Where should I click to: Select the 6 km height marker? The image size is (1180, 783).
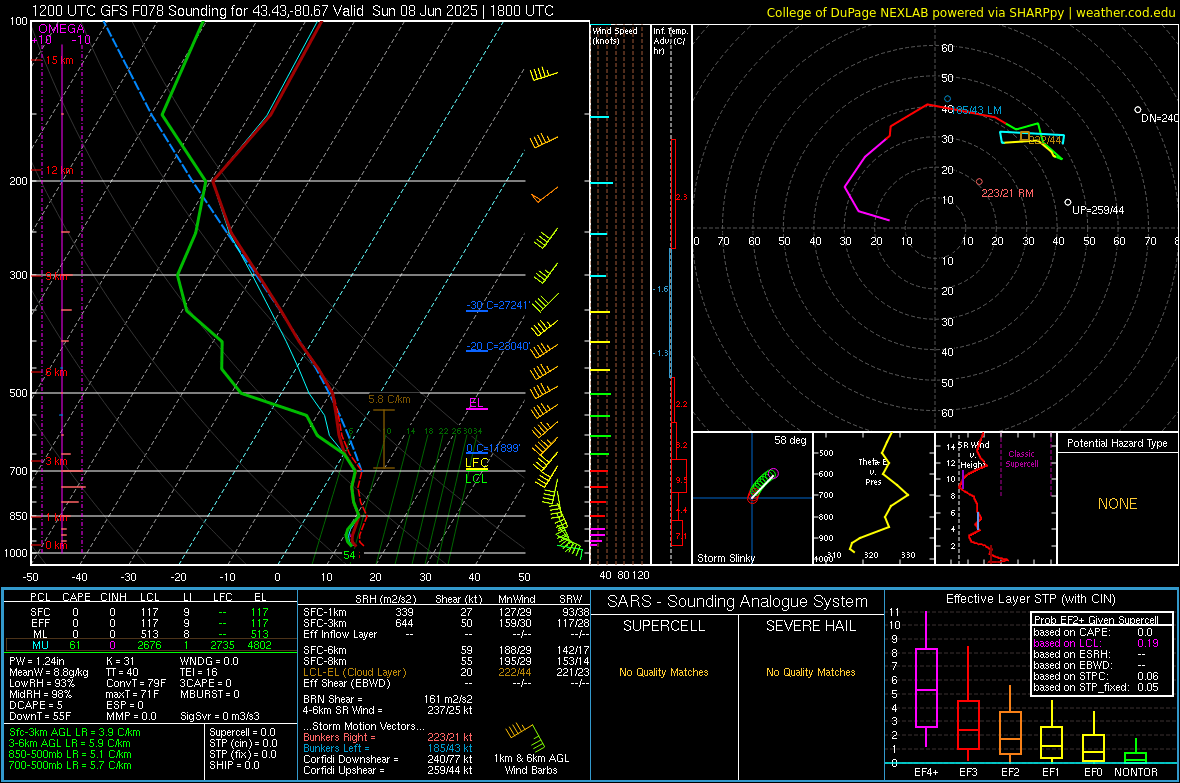56,372
